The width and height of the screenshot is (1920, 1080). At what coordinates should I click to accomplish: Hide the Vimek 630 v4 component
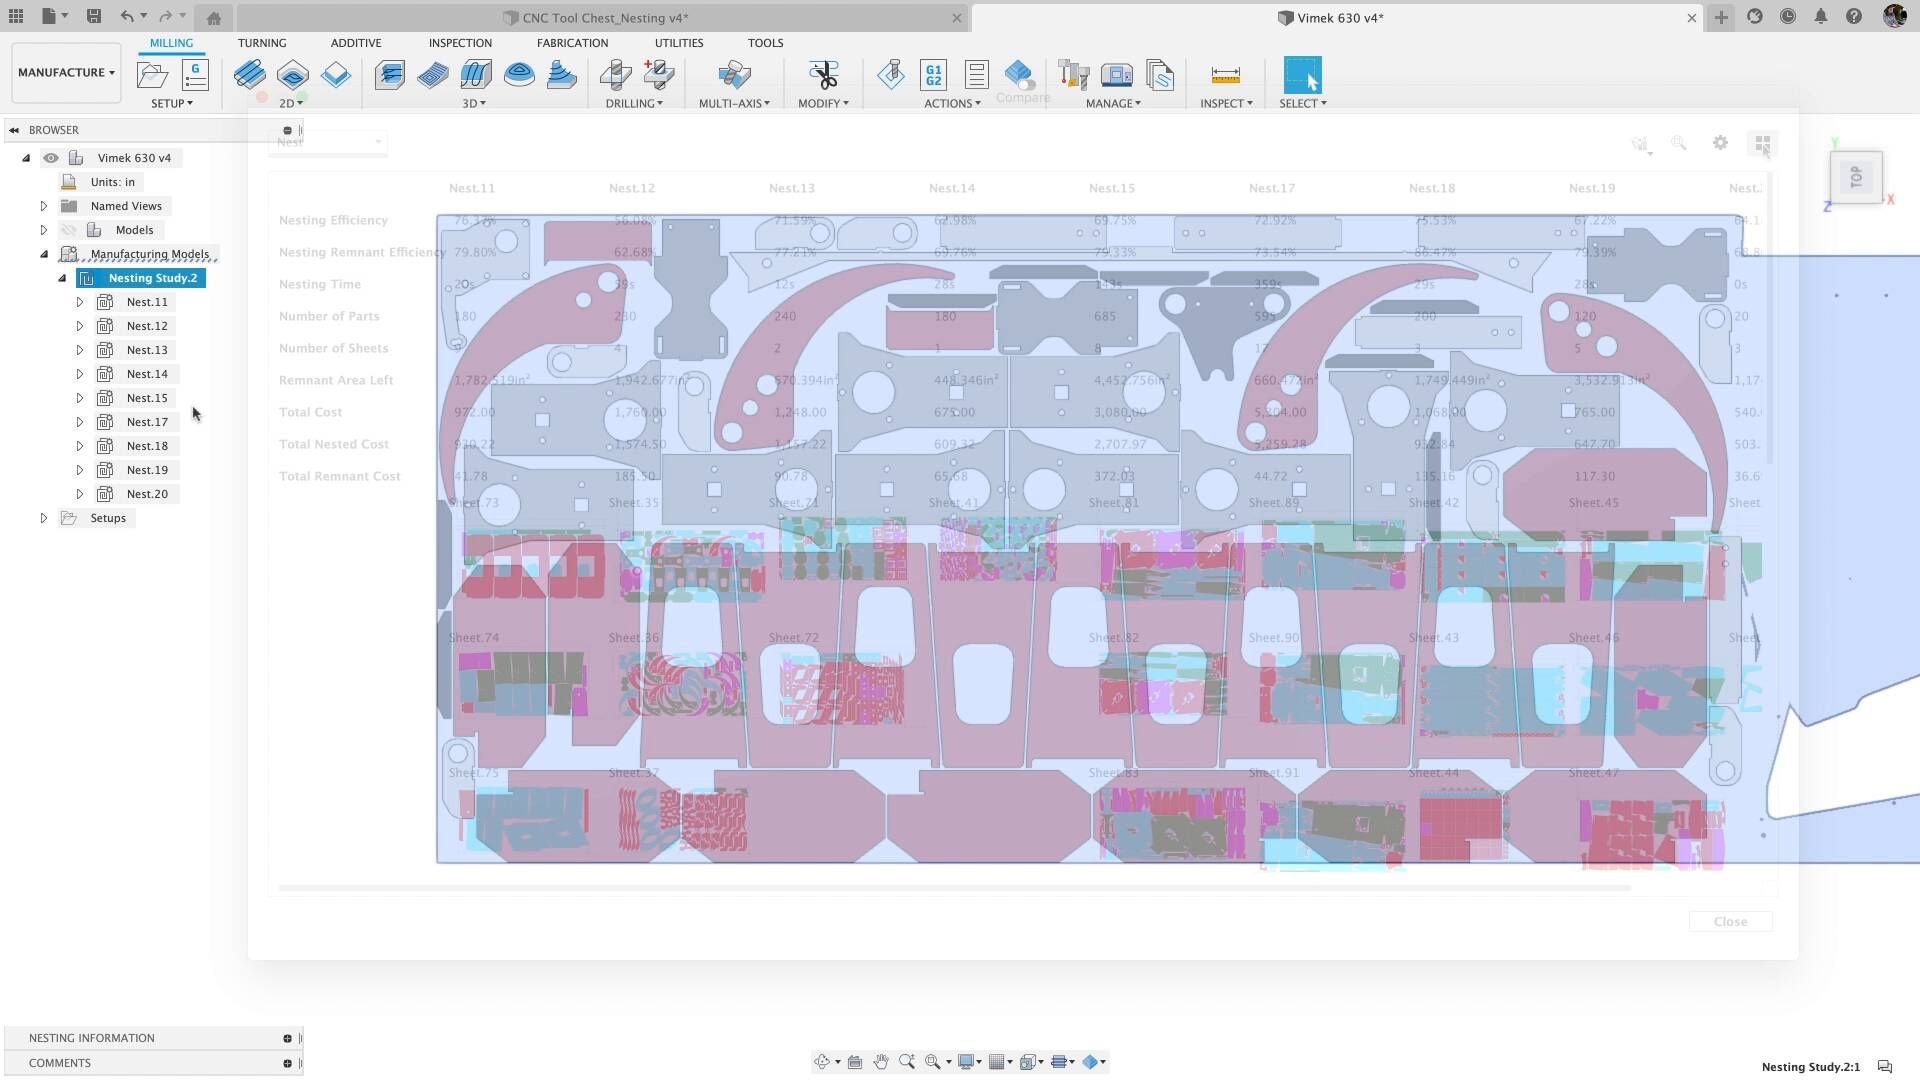51,157
